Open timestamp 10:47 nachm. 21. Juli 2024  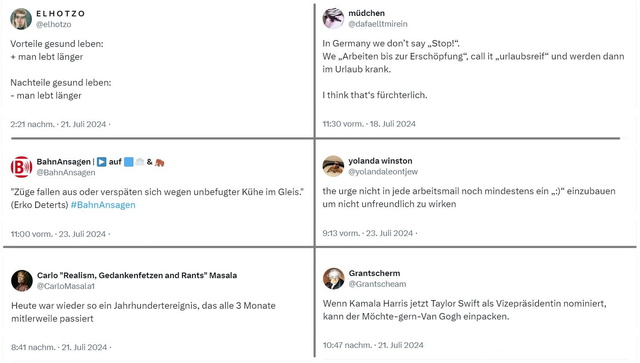(373, 345)
